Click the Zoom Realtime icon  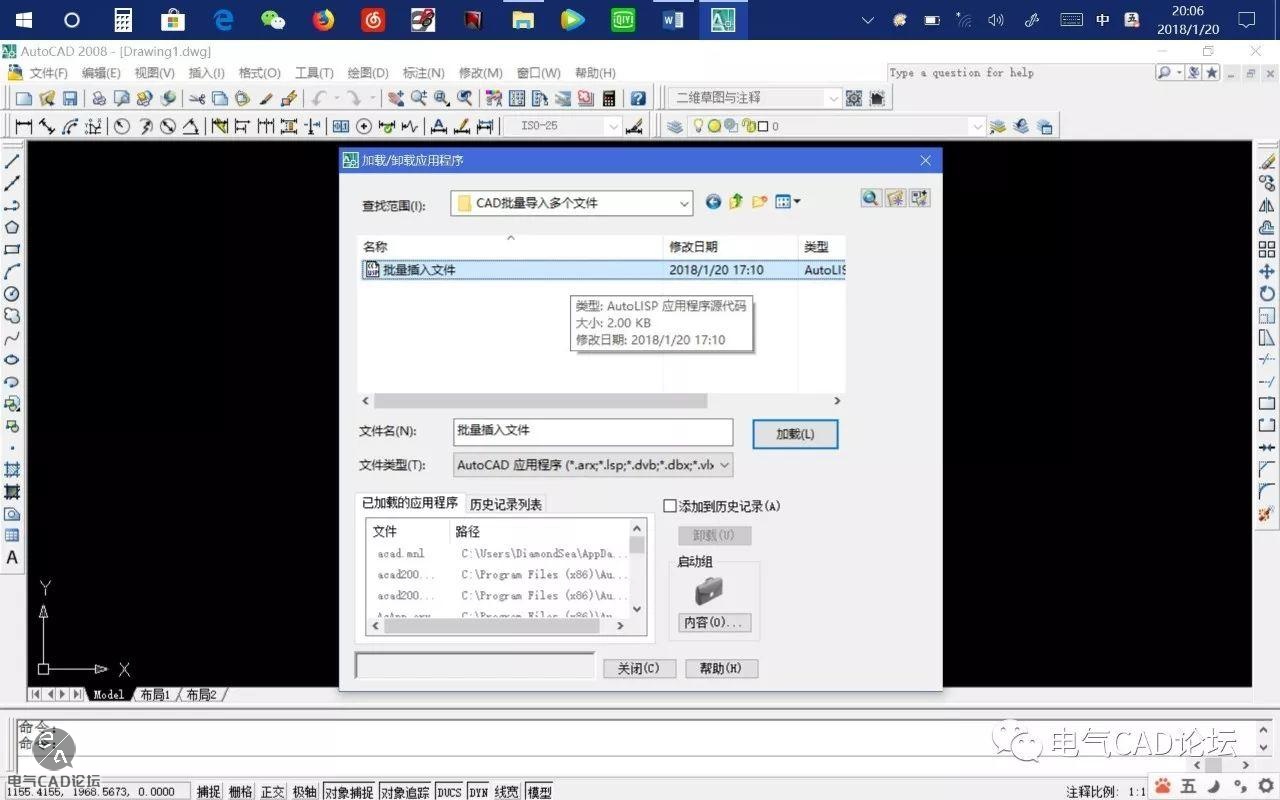tap(419, 98)
